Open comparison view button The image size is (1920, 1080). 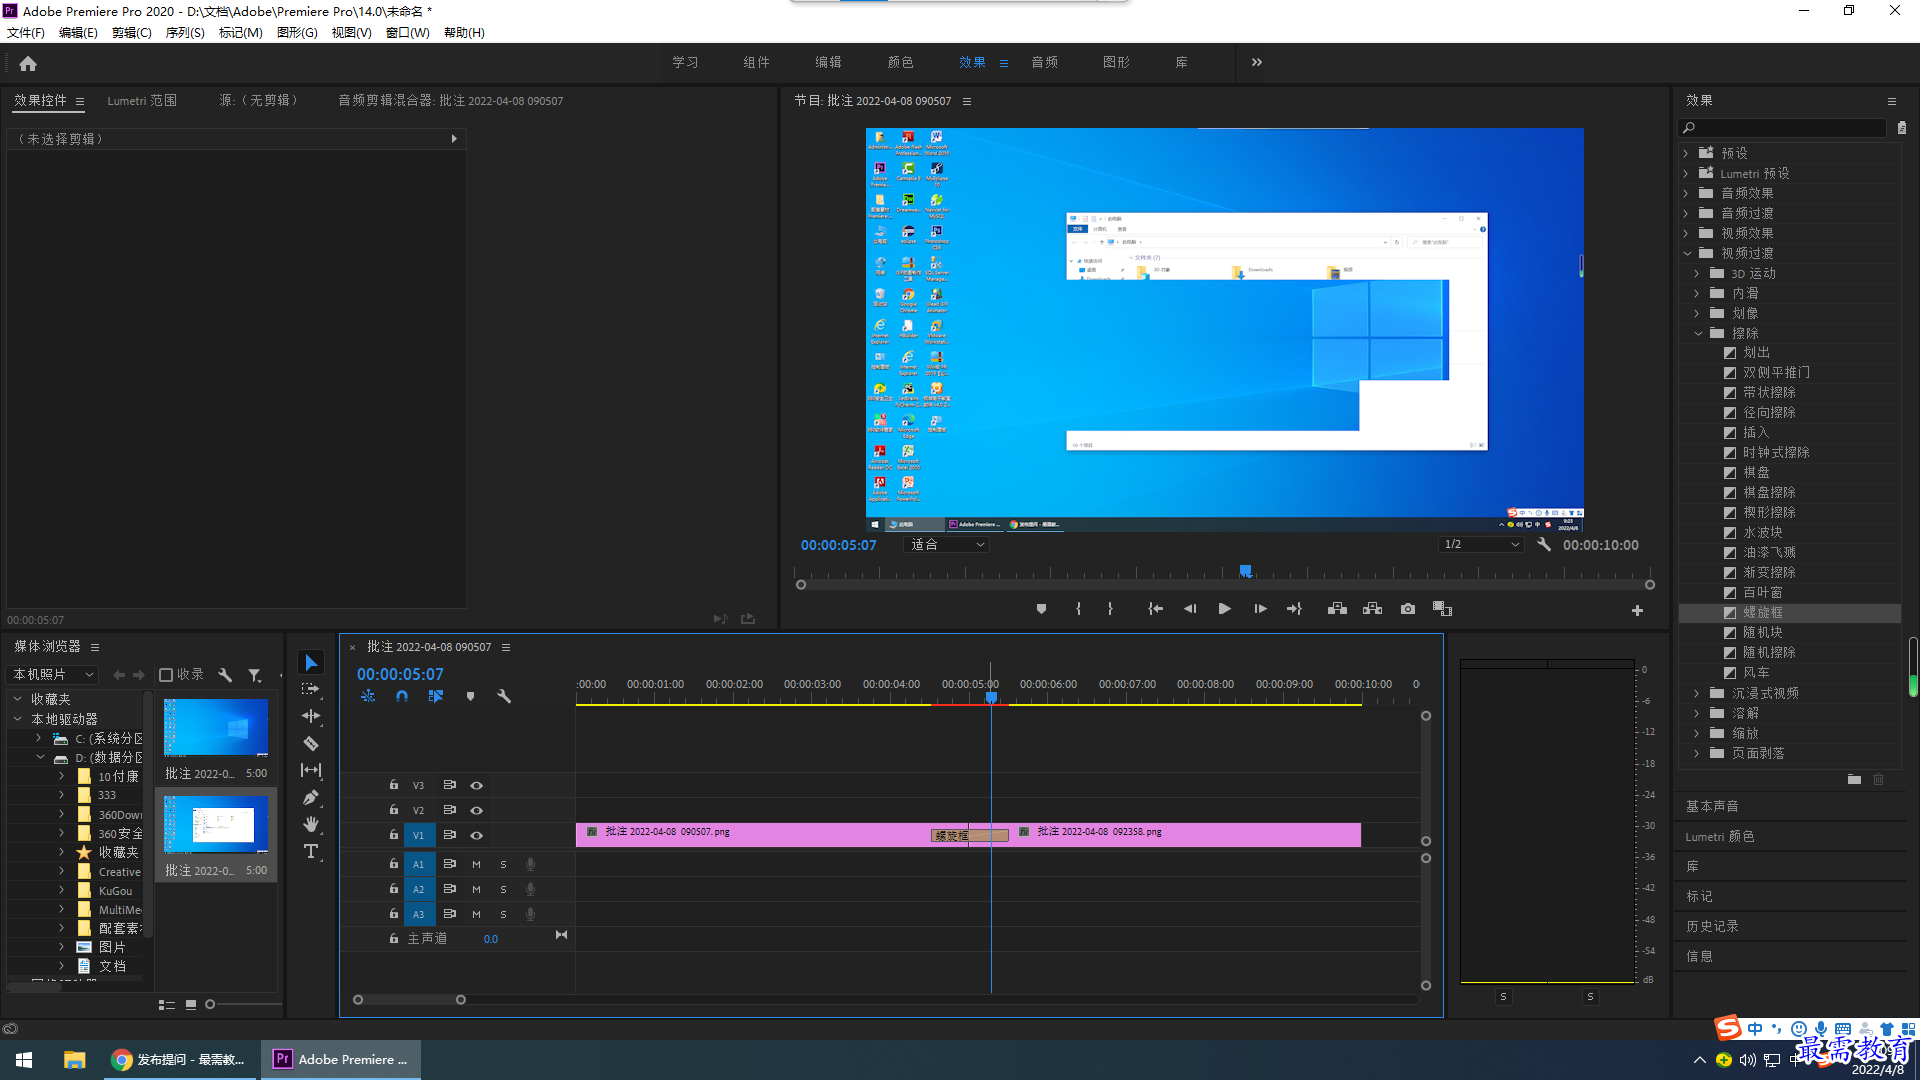[1442, 609]
